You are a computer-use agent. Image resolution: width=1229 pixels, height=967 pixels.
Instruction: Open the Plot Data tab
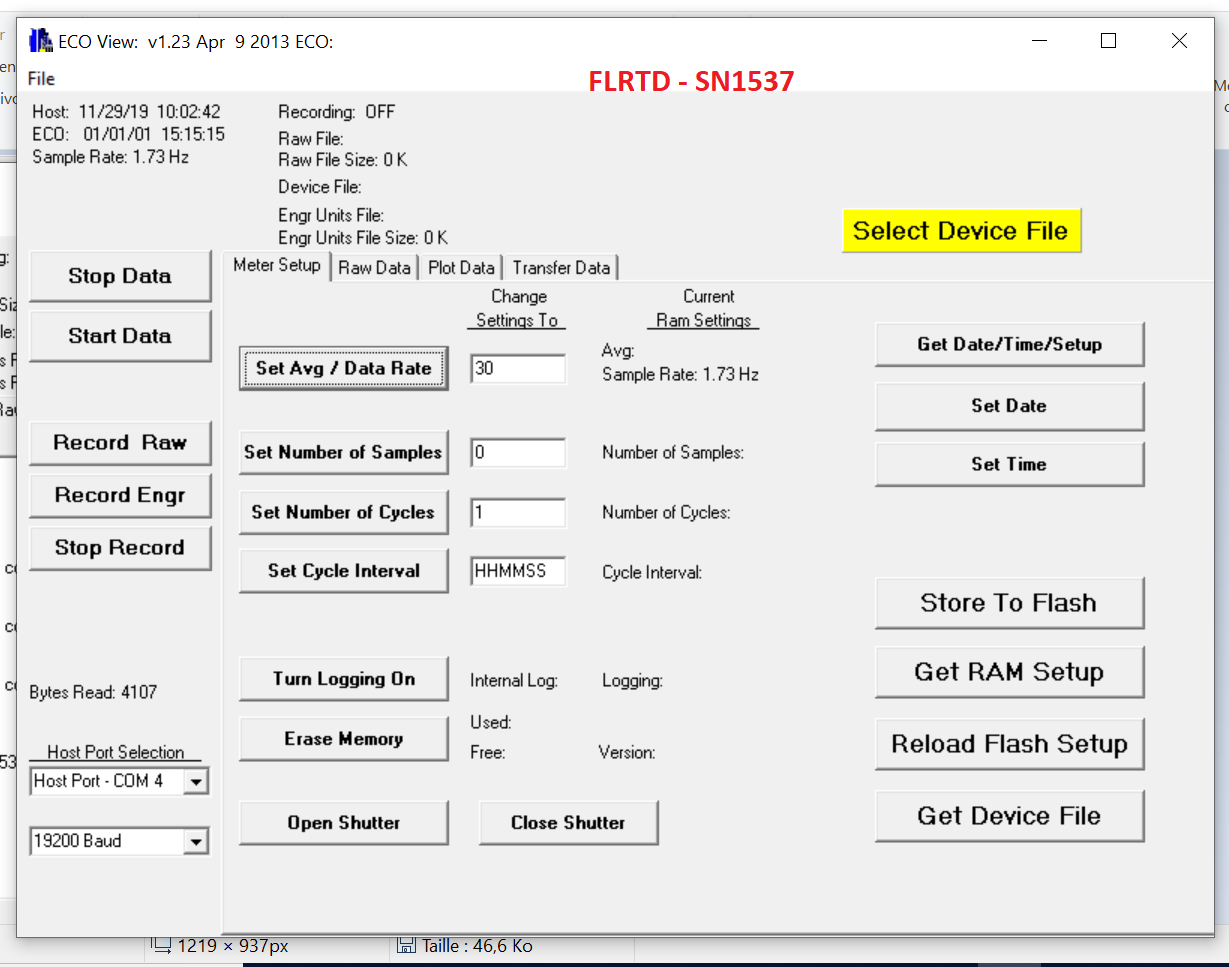tap(461, 268)
